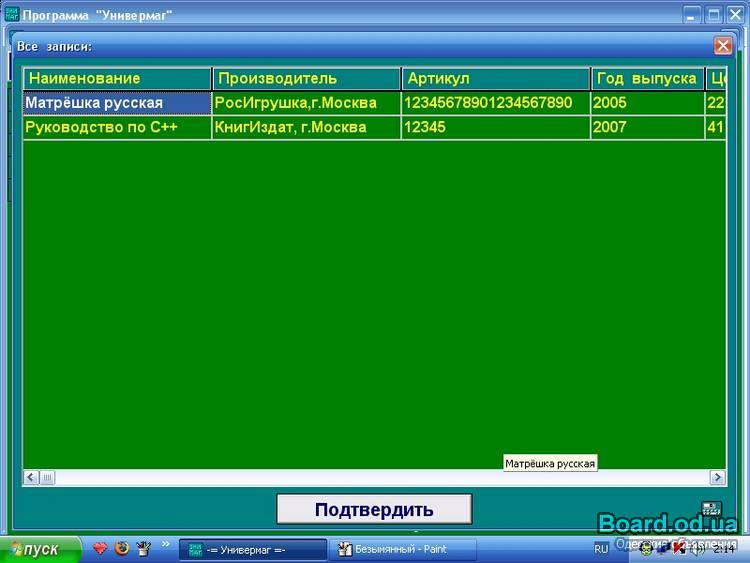Select the Руководство по C++ row

point(117,128)
